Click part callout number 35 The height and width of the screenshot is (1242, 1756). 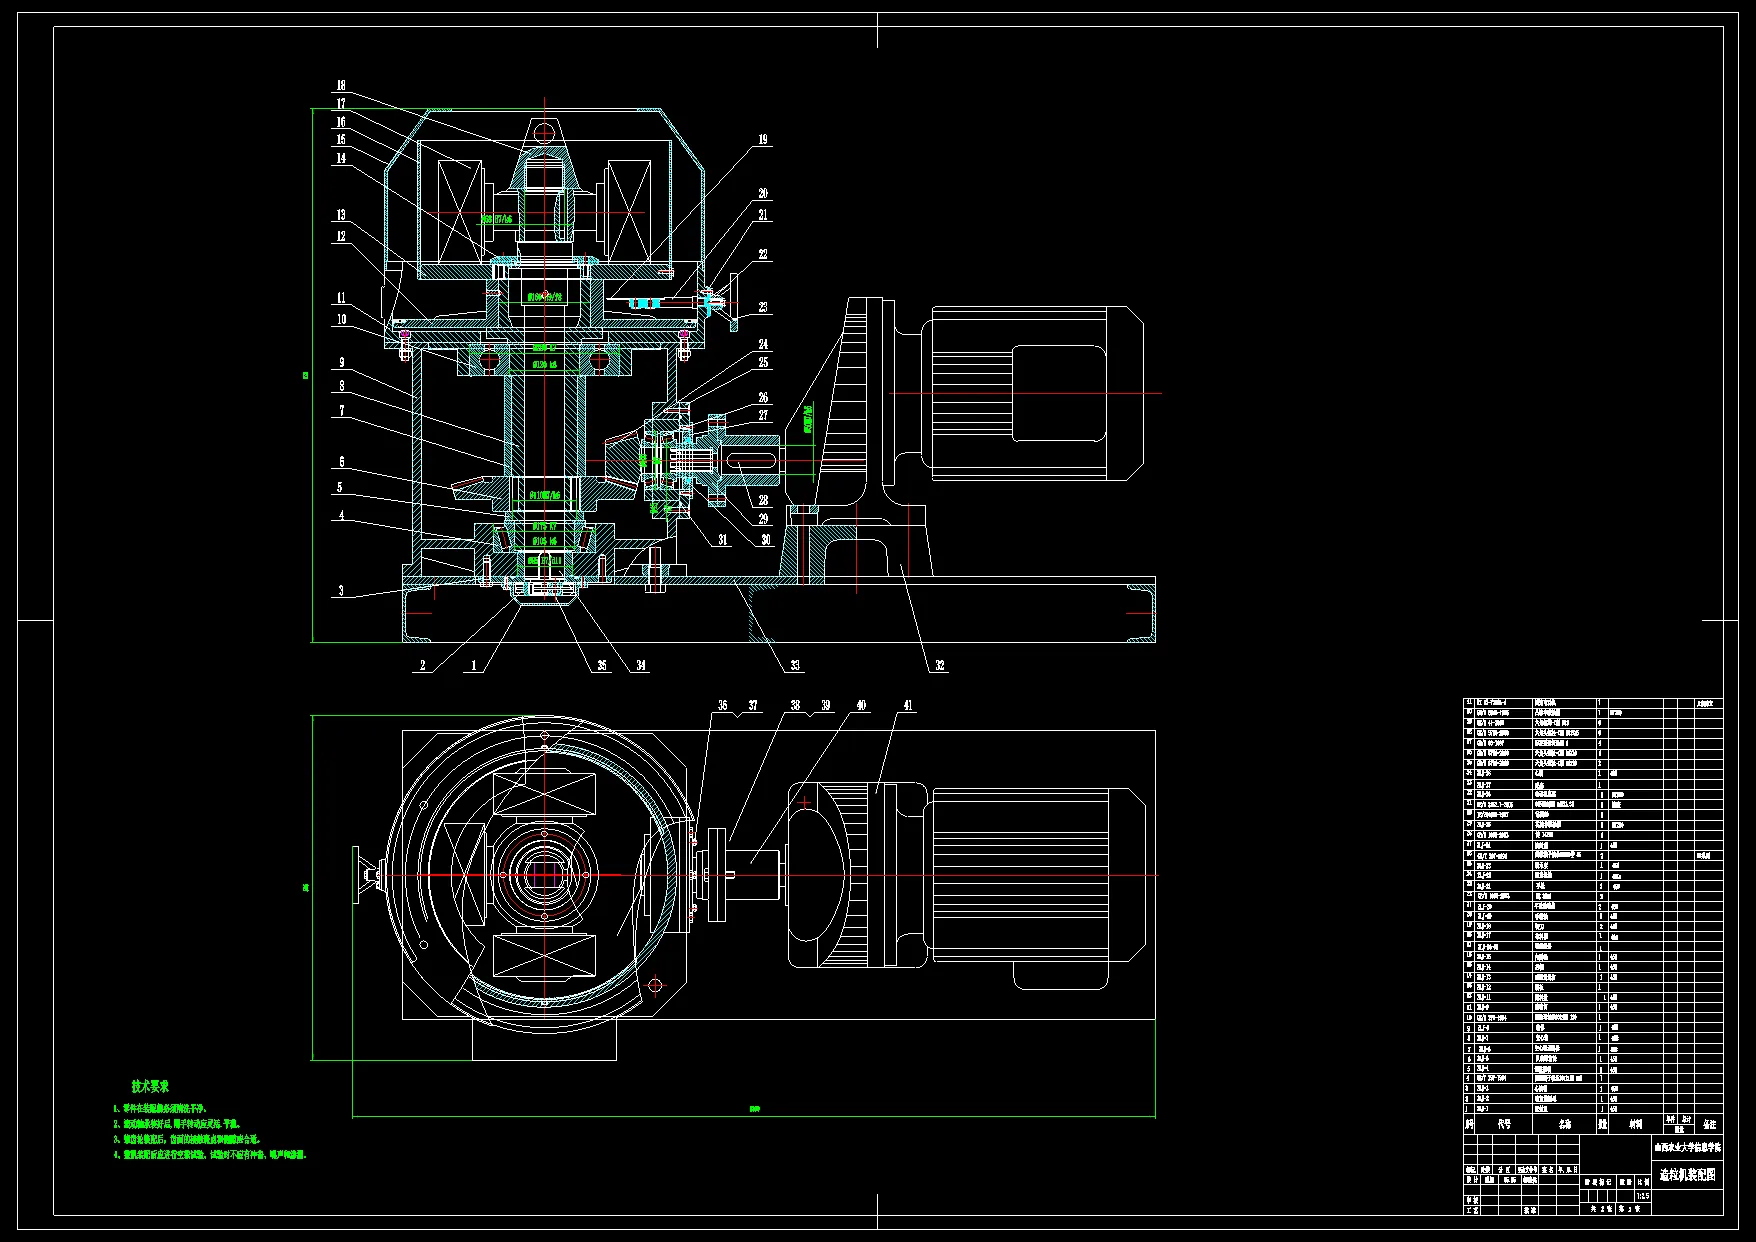(601, 665)
